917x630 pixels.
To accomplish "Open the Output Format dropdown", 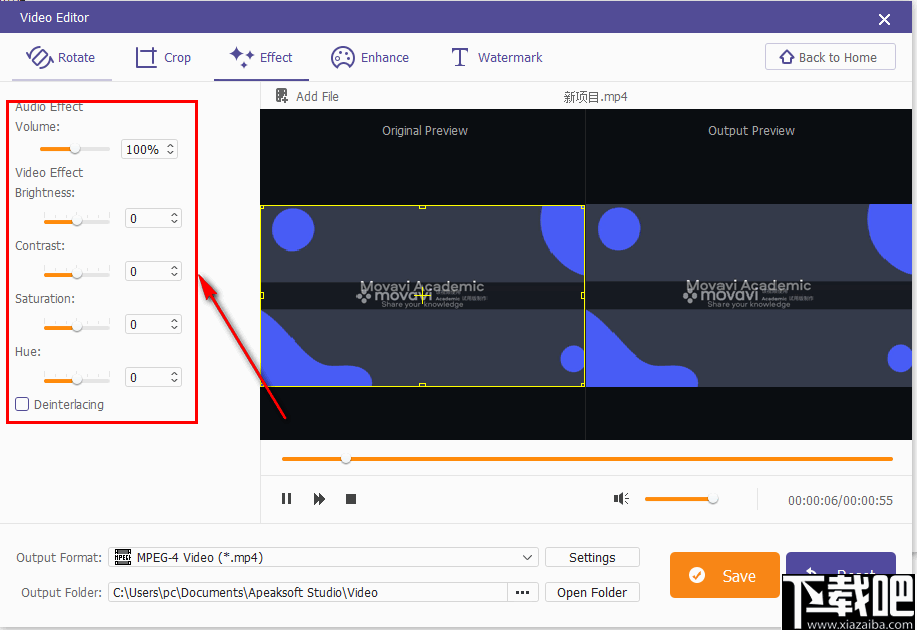I will (x=527, y=557).
